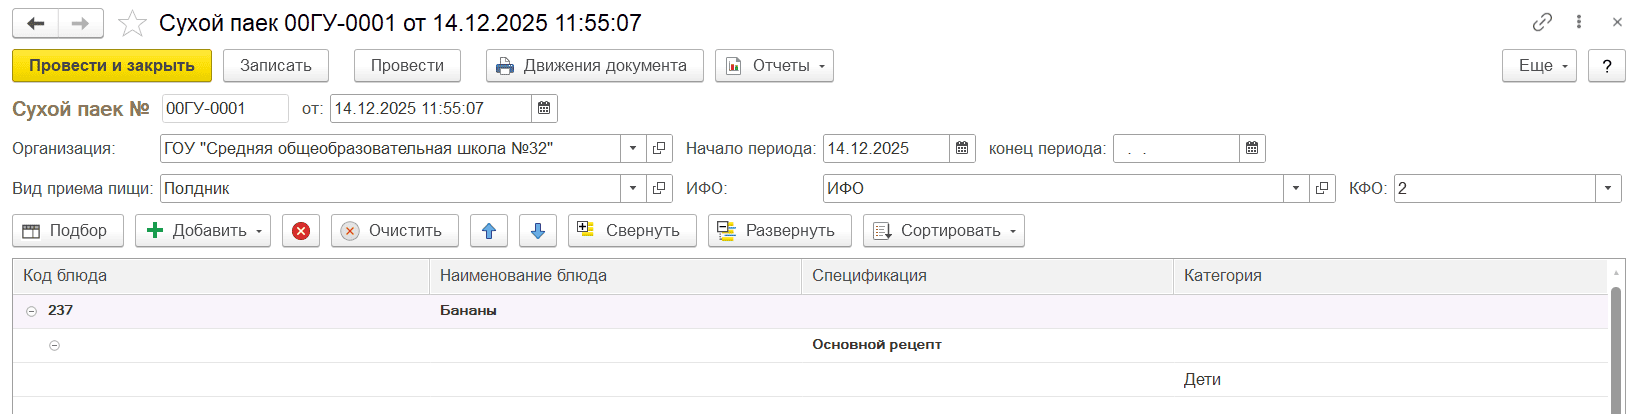1641x414 pixels.
Task: Navigate back with left arrow
Action: coord(36,23)
